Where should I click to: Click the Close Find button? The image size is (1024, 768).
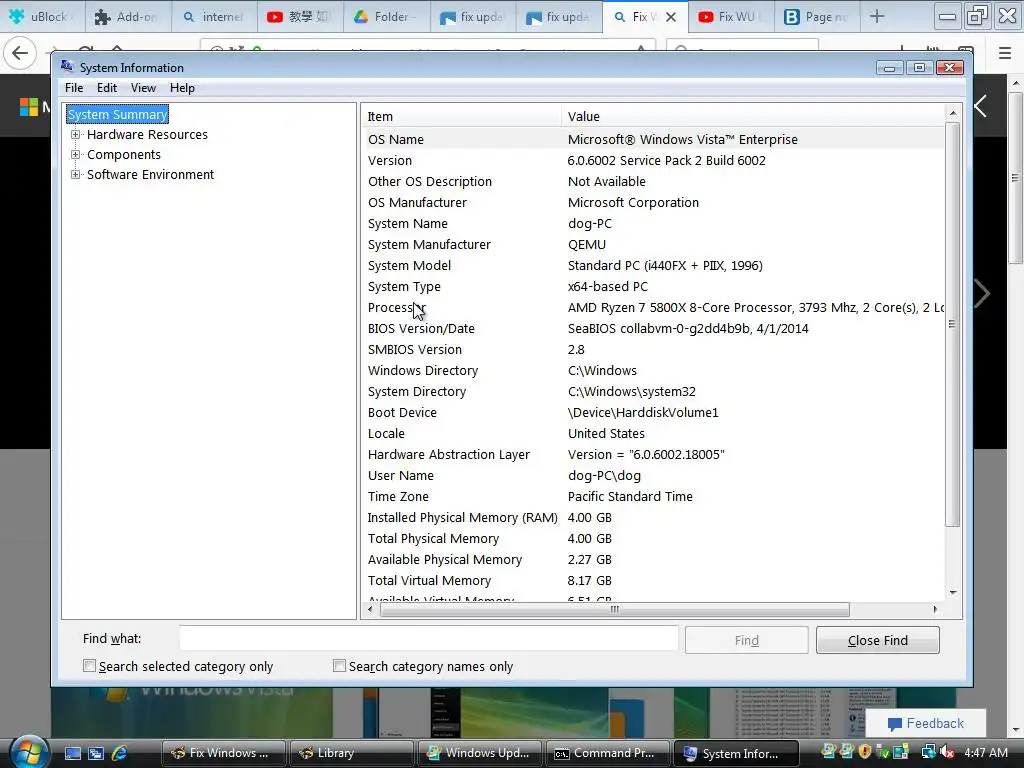(878, 640)
